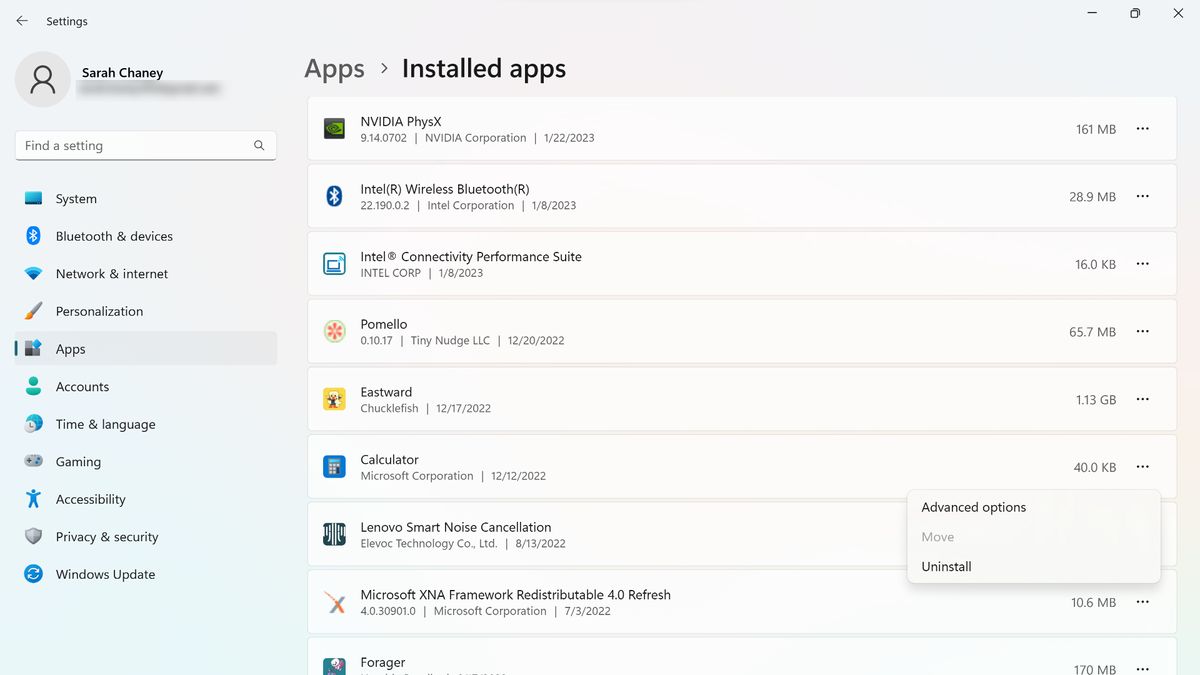Open the ellipsis menu for Pomello
Screen dimensions: 1200x675
point(1142,331)
